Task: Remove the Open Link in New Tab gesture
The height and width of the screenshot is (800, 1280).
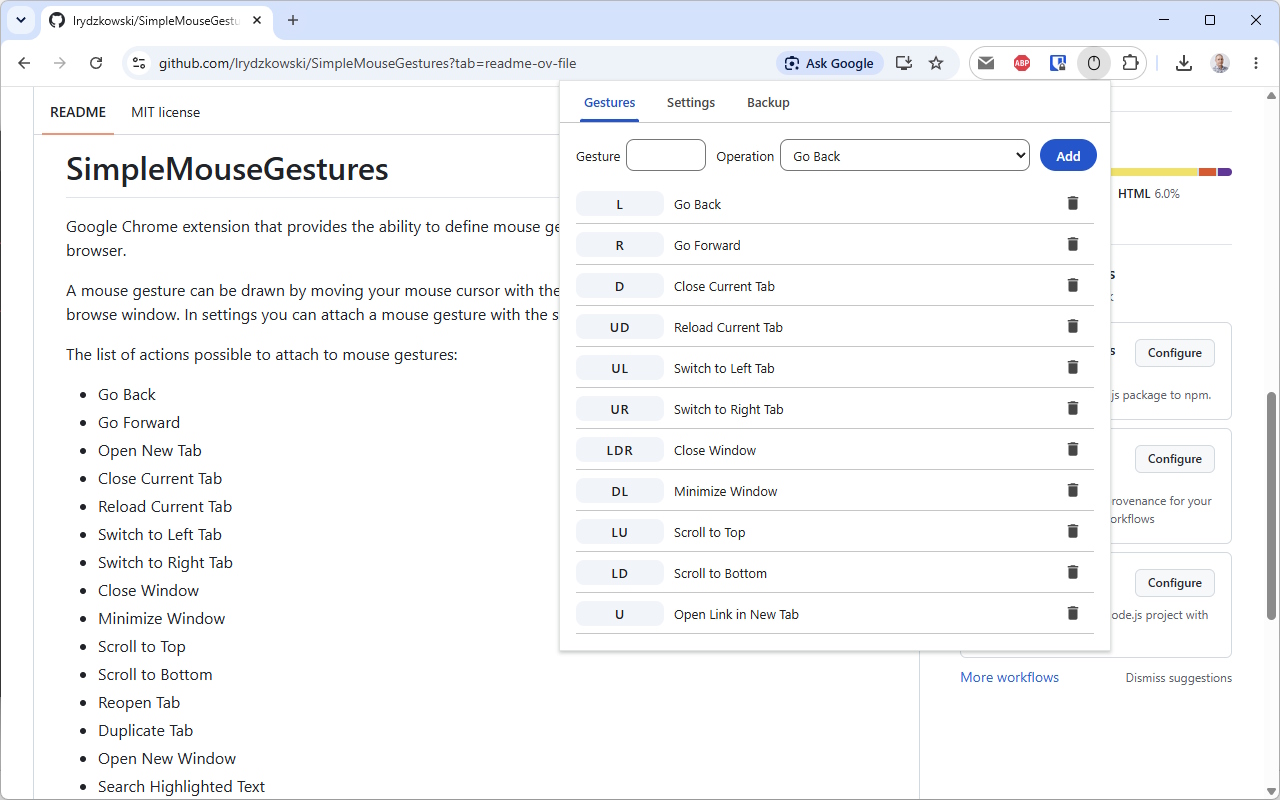Action: 1073,613
